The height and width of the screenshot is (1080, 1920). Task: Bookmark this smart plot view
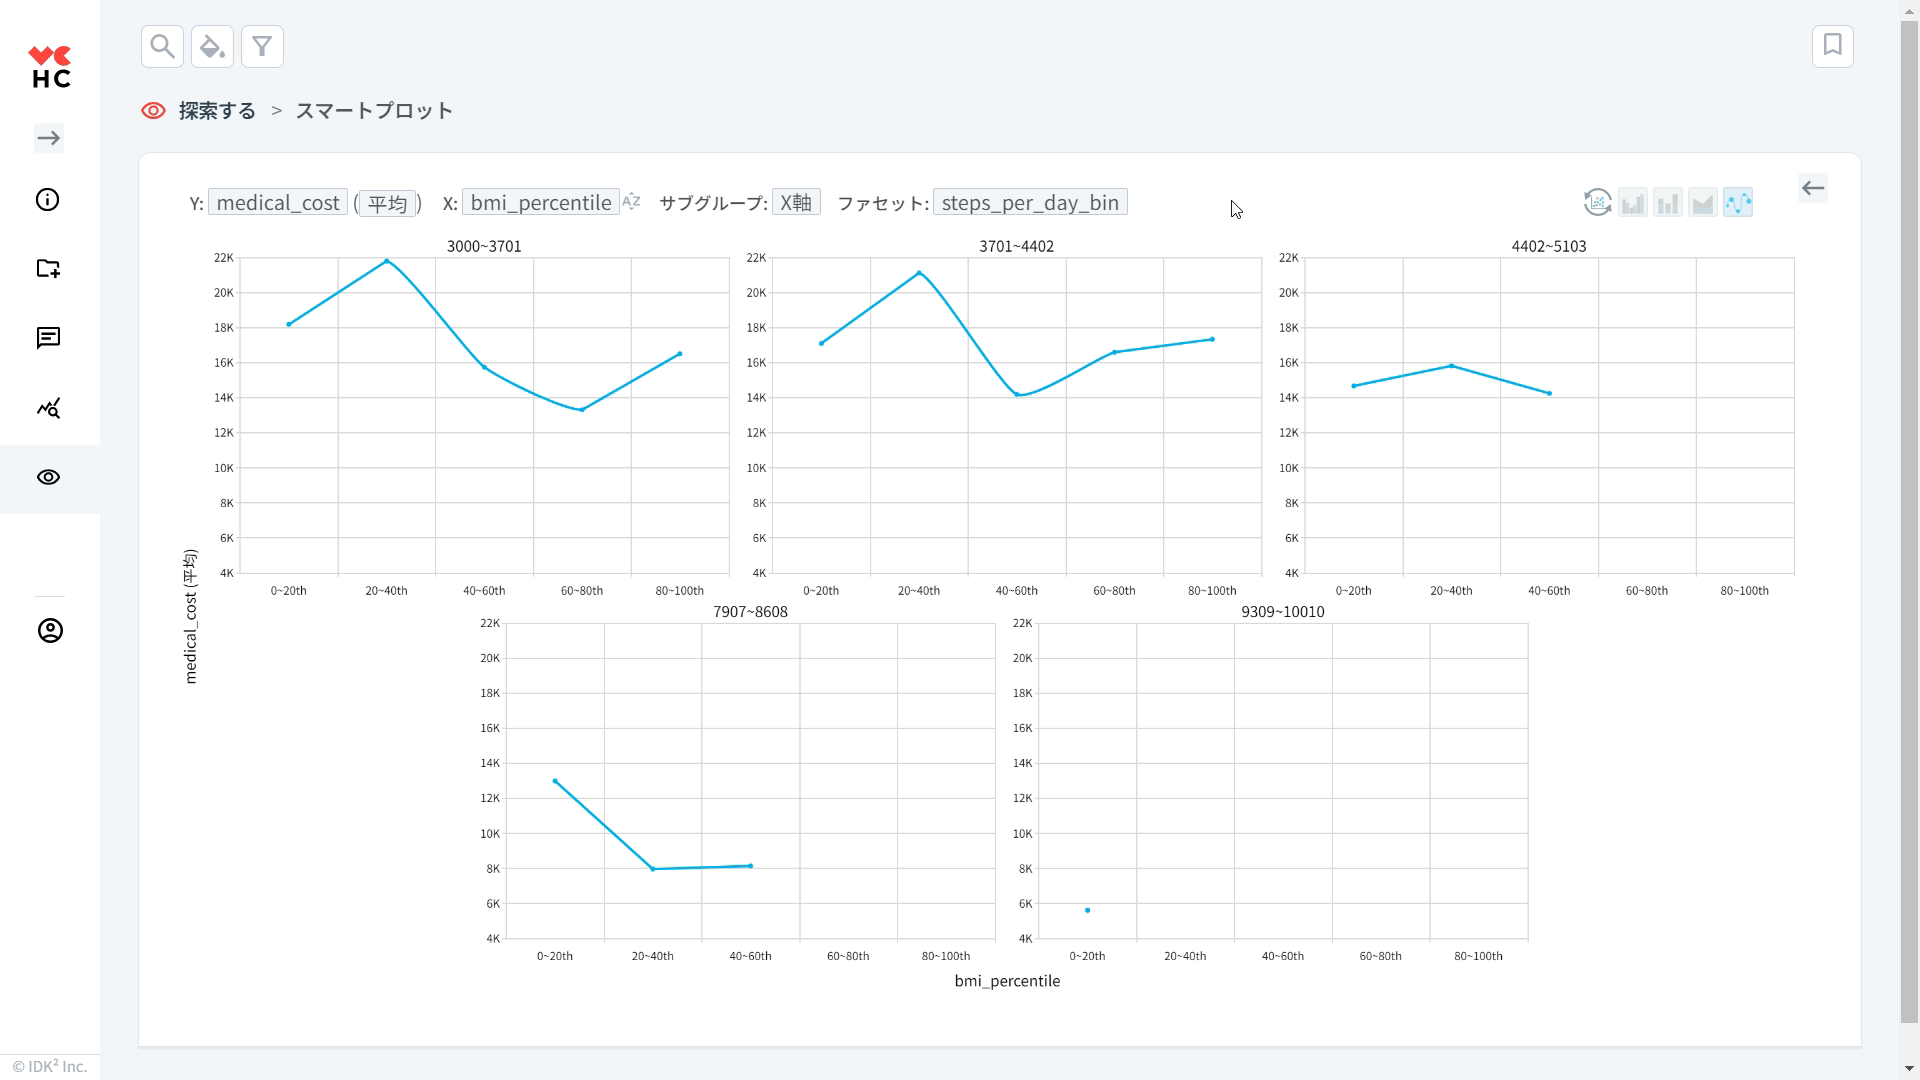[1832, 46]
